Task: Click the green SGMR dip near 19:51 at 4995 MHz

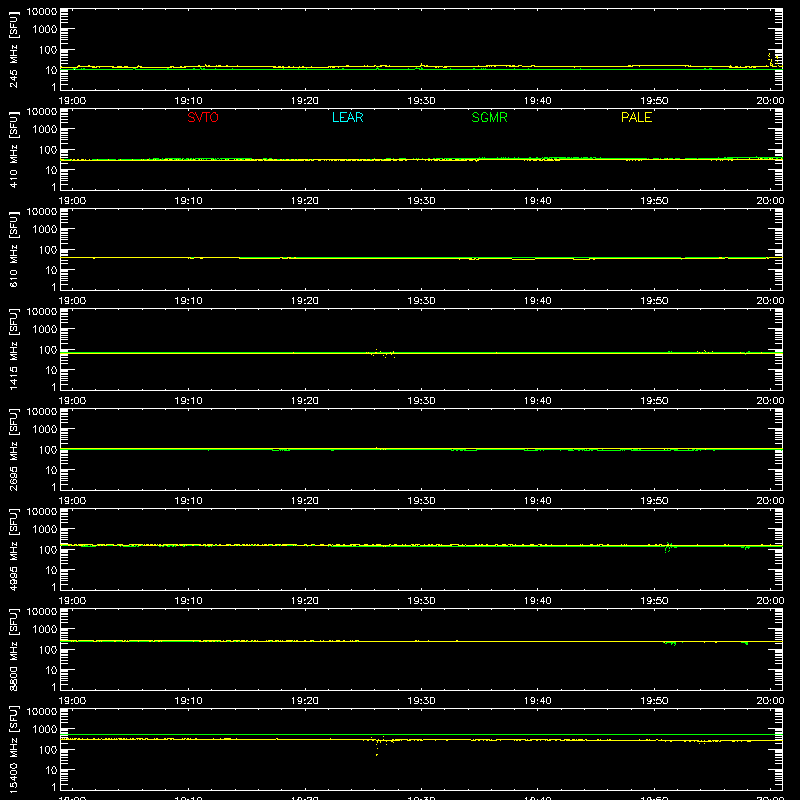Action: [x=668, y=547]
